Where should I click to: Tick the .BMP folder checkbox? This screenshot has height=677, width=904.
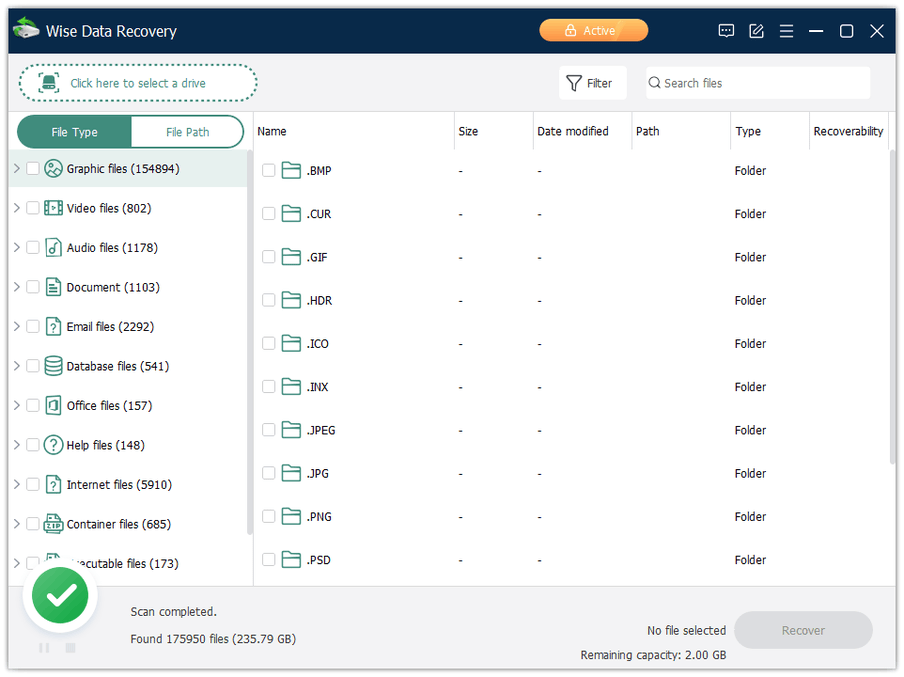pyautogui.click(x=268, y=170)
